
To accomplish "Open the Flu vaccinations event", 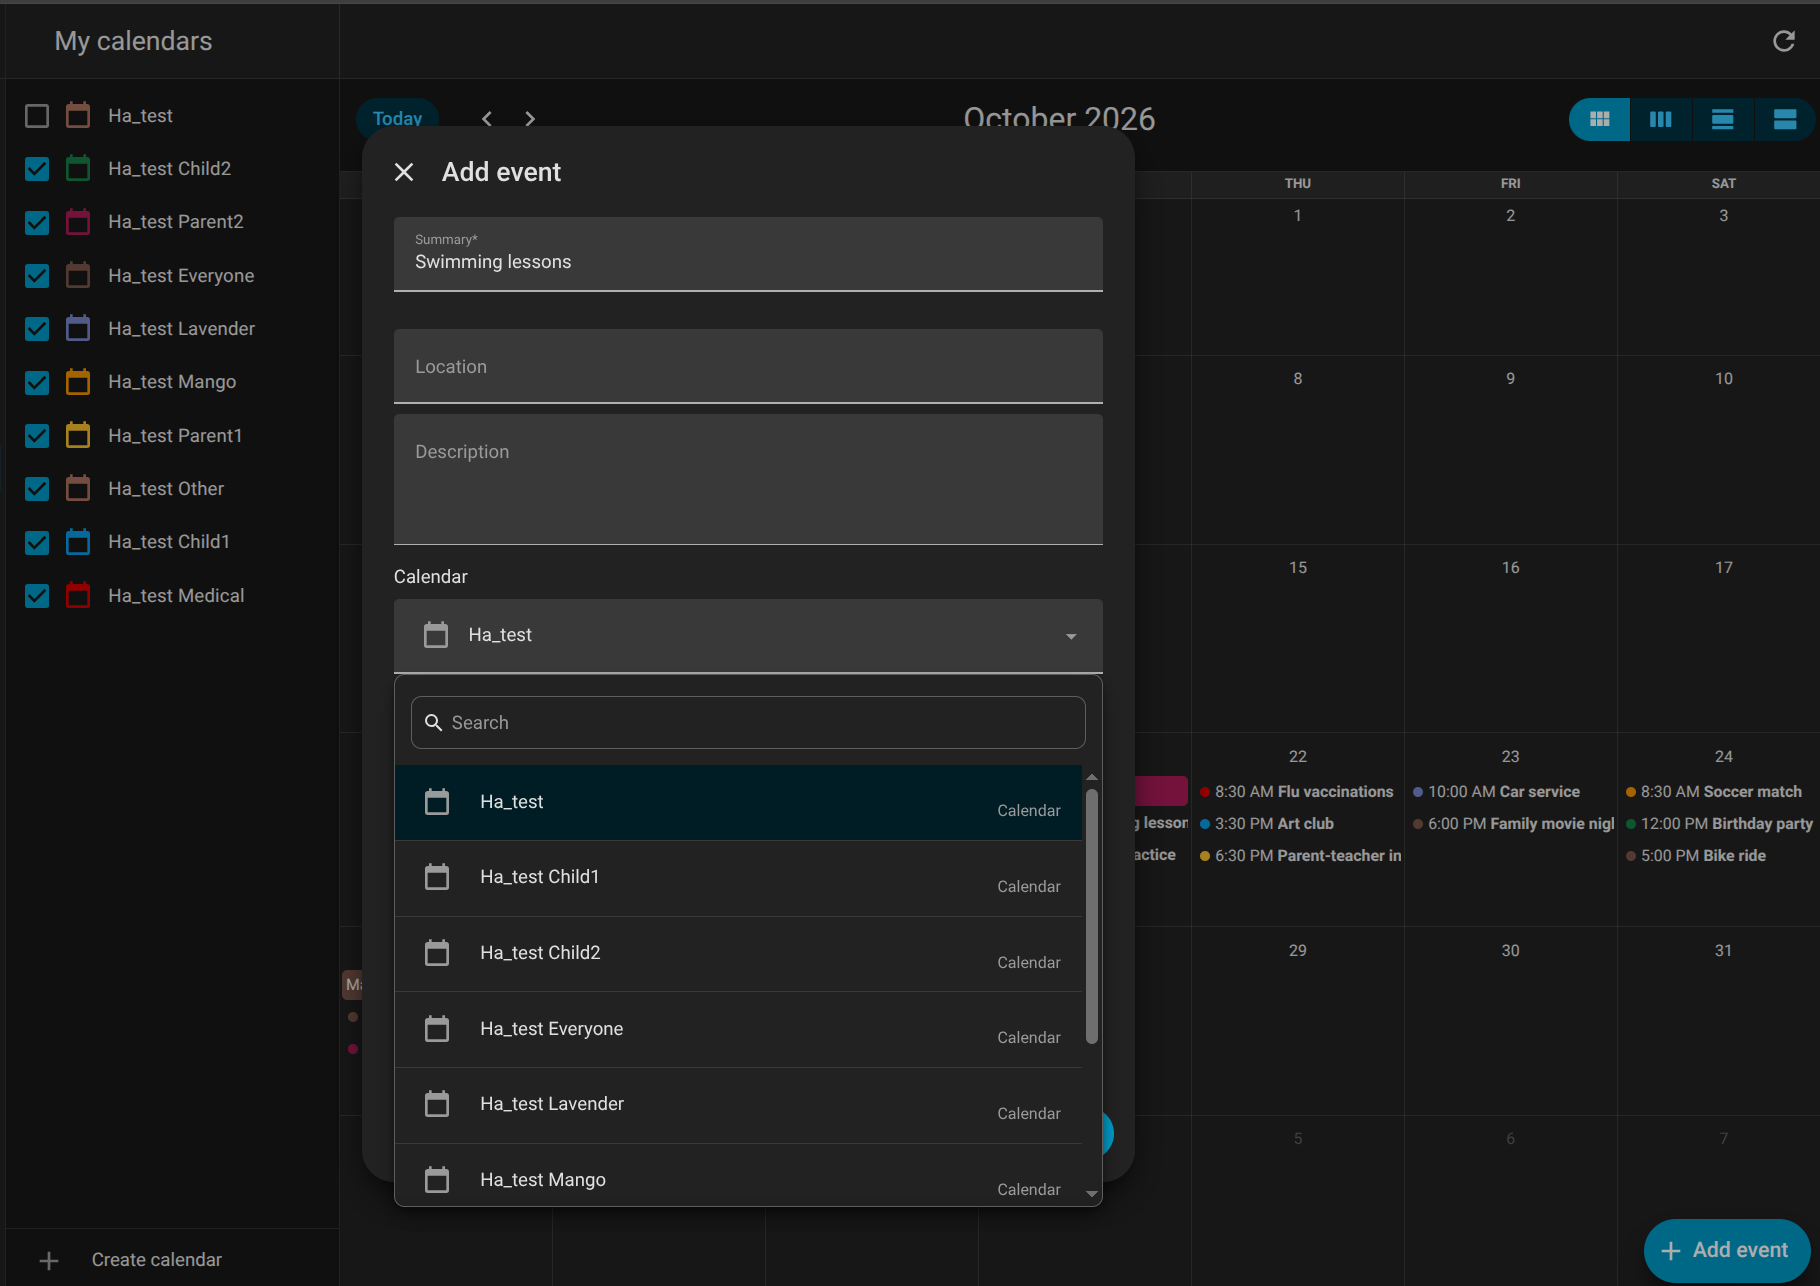I will pyautogui.click(x=1296, y=792).
